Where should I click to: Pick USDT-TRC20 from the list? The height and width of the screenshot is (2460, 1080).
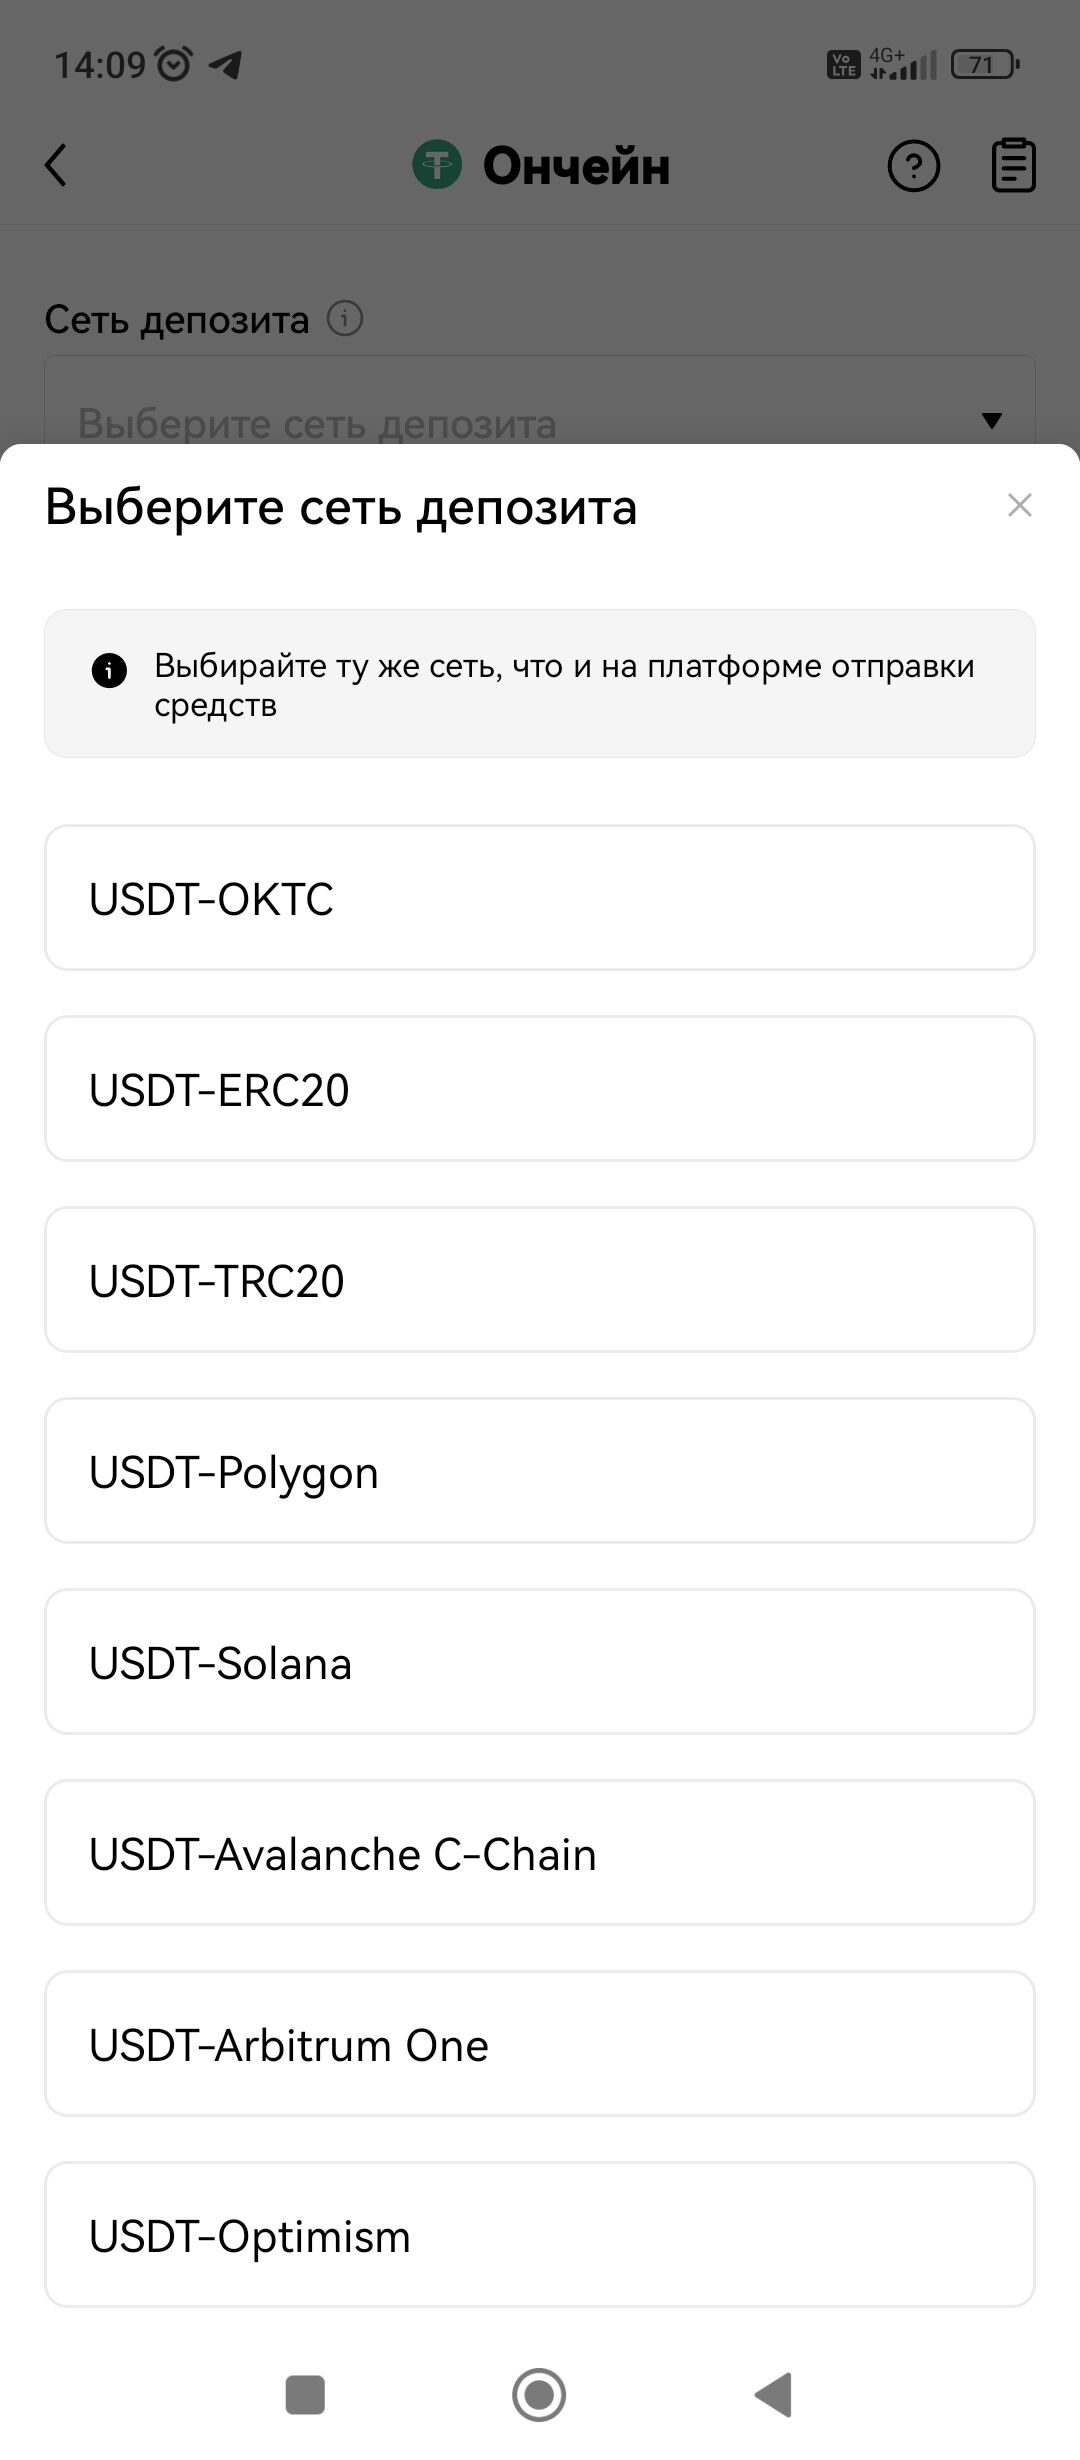click(x=540, y=1280)
